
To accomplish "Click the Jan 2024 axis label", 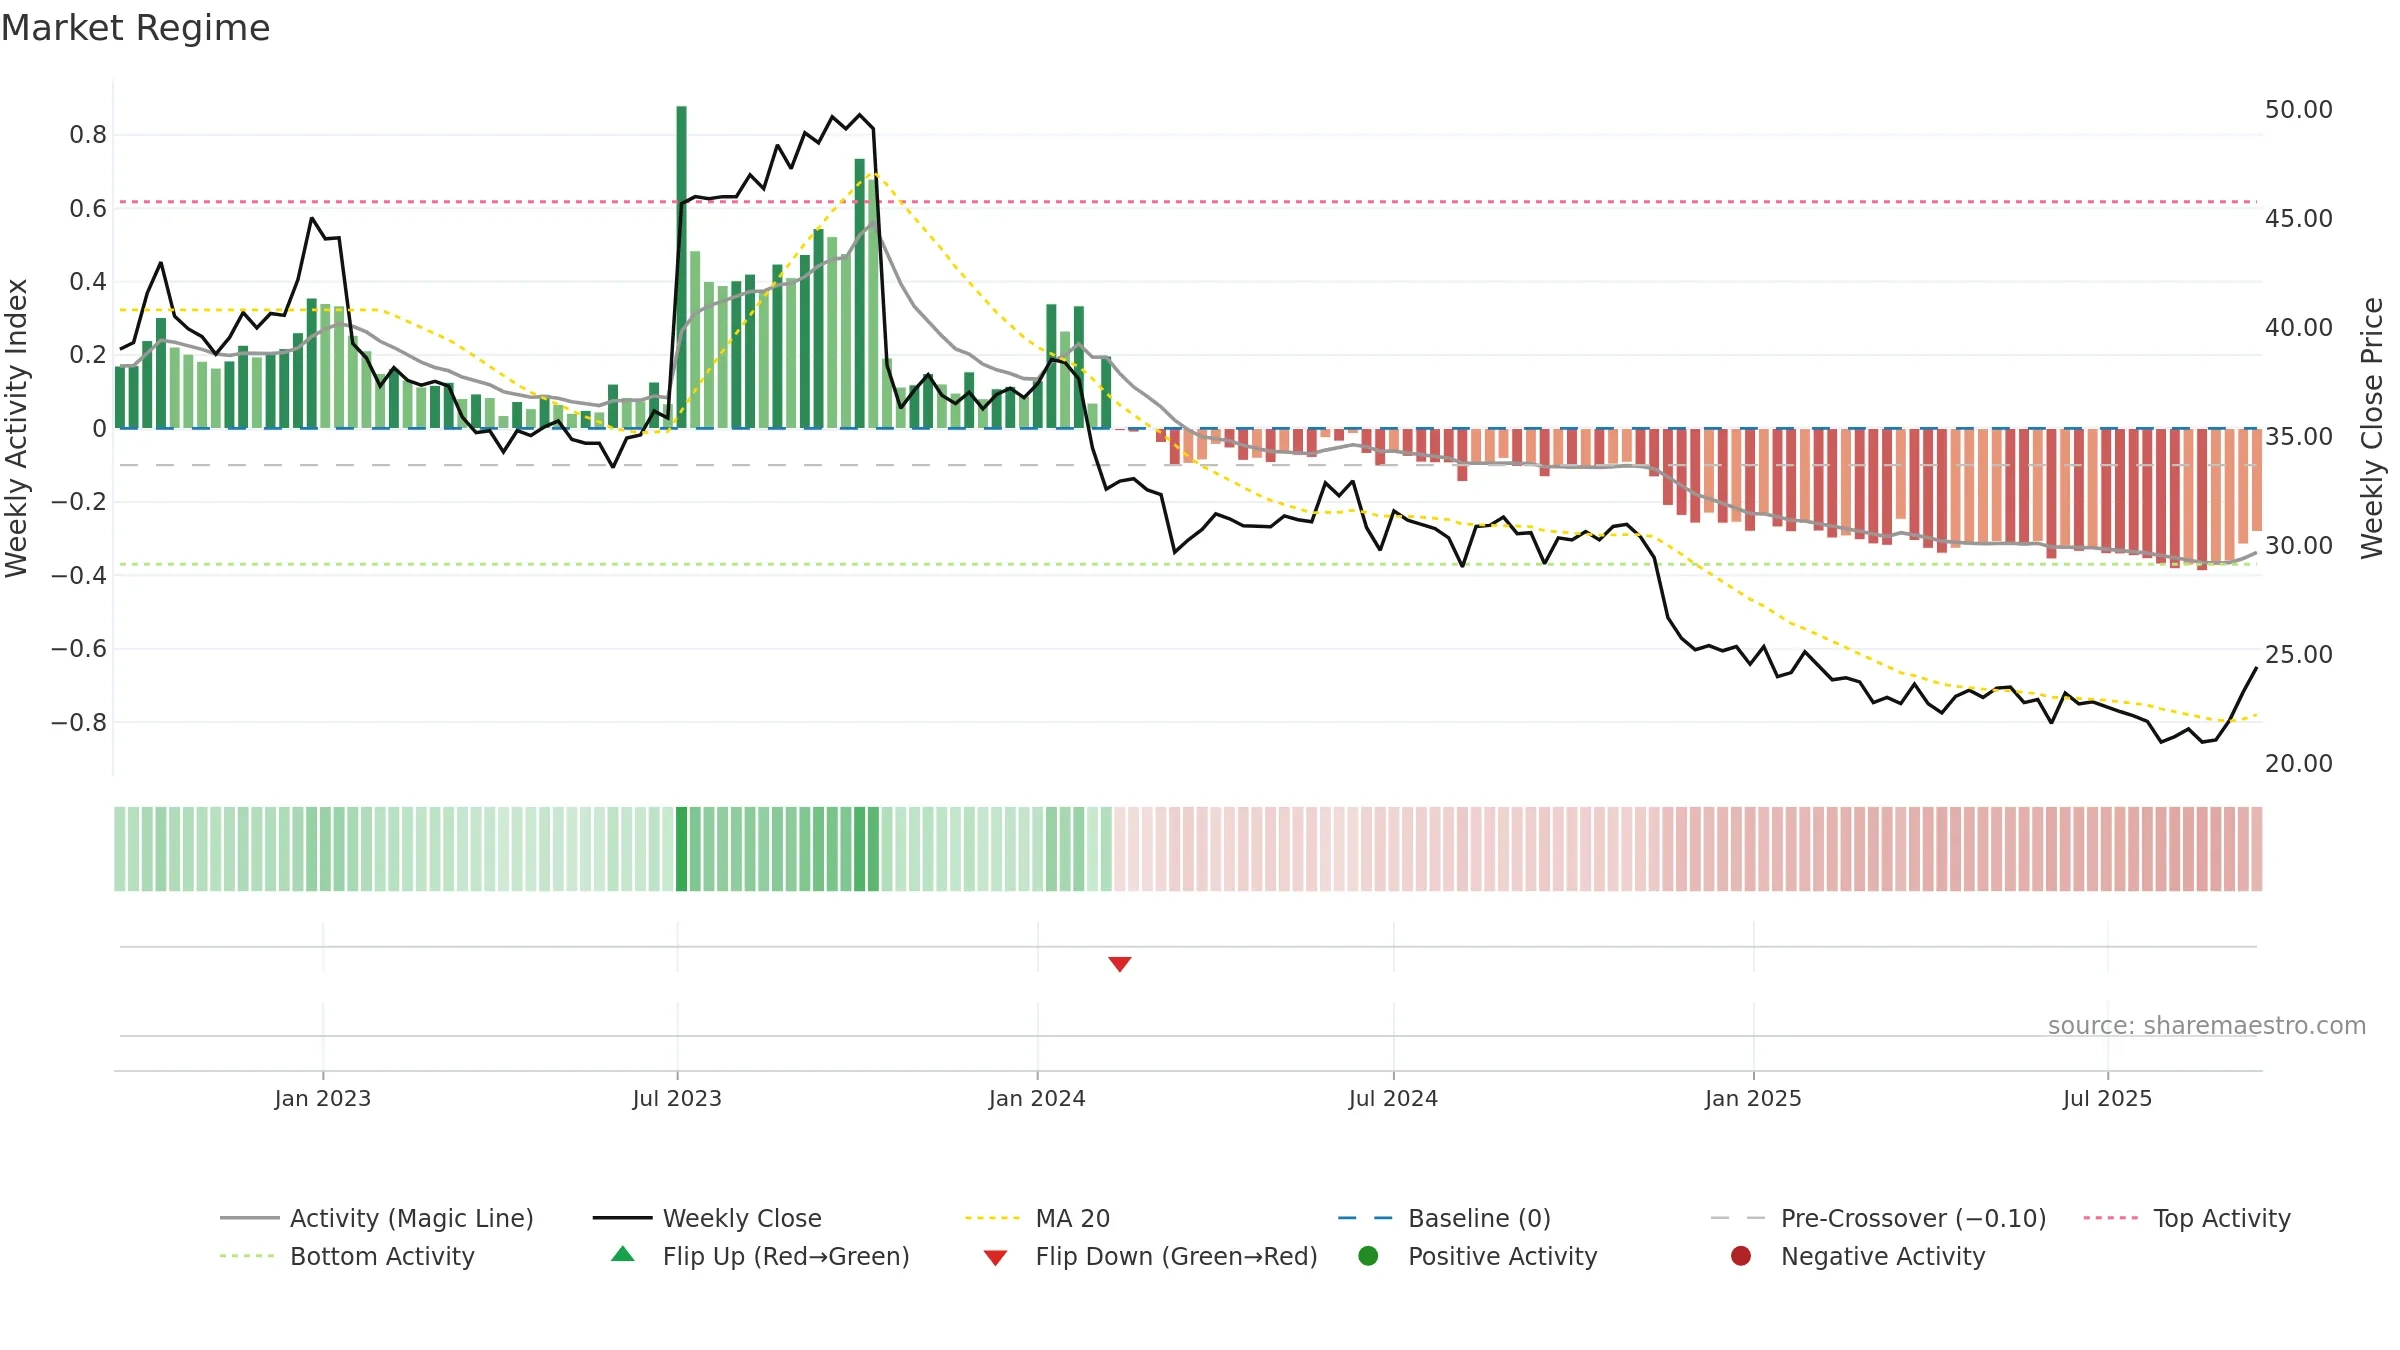I will coord(1037,1098).
